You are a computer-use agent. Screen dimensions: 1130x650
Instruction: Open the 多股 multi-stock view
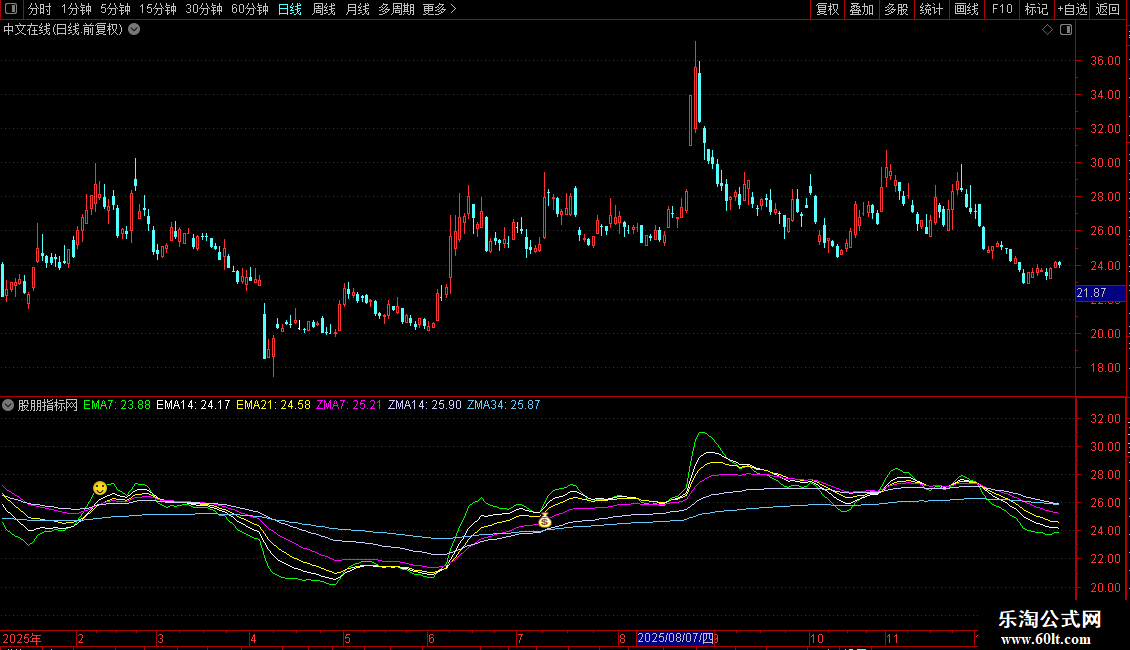pyautogui.click(x=896, y=9)
